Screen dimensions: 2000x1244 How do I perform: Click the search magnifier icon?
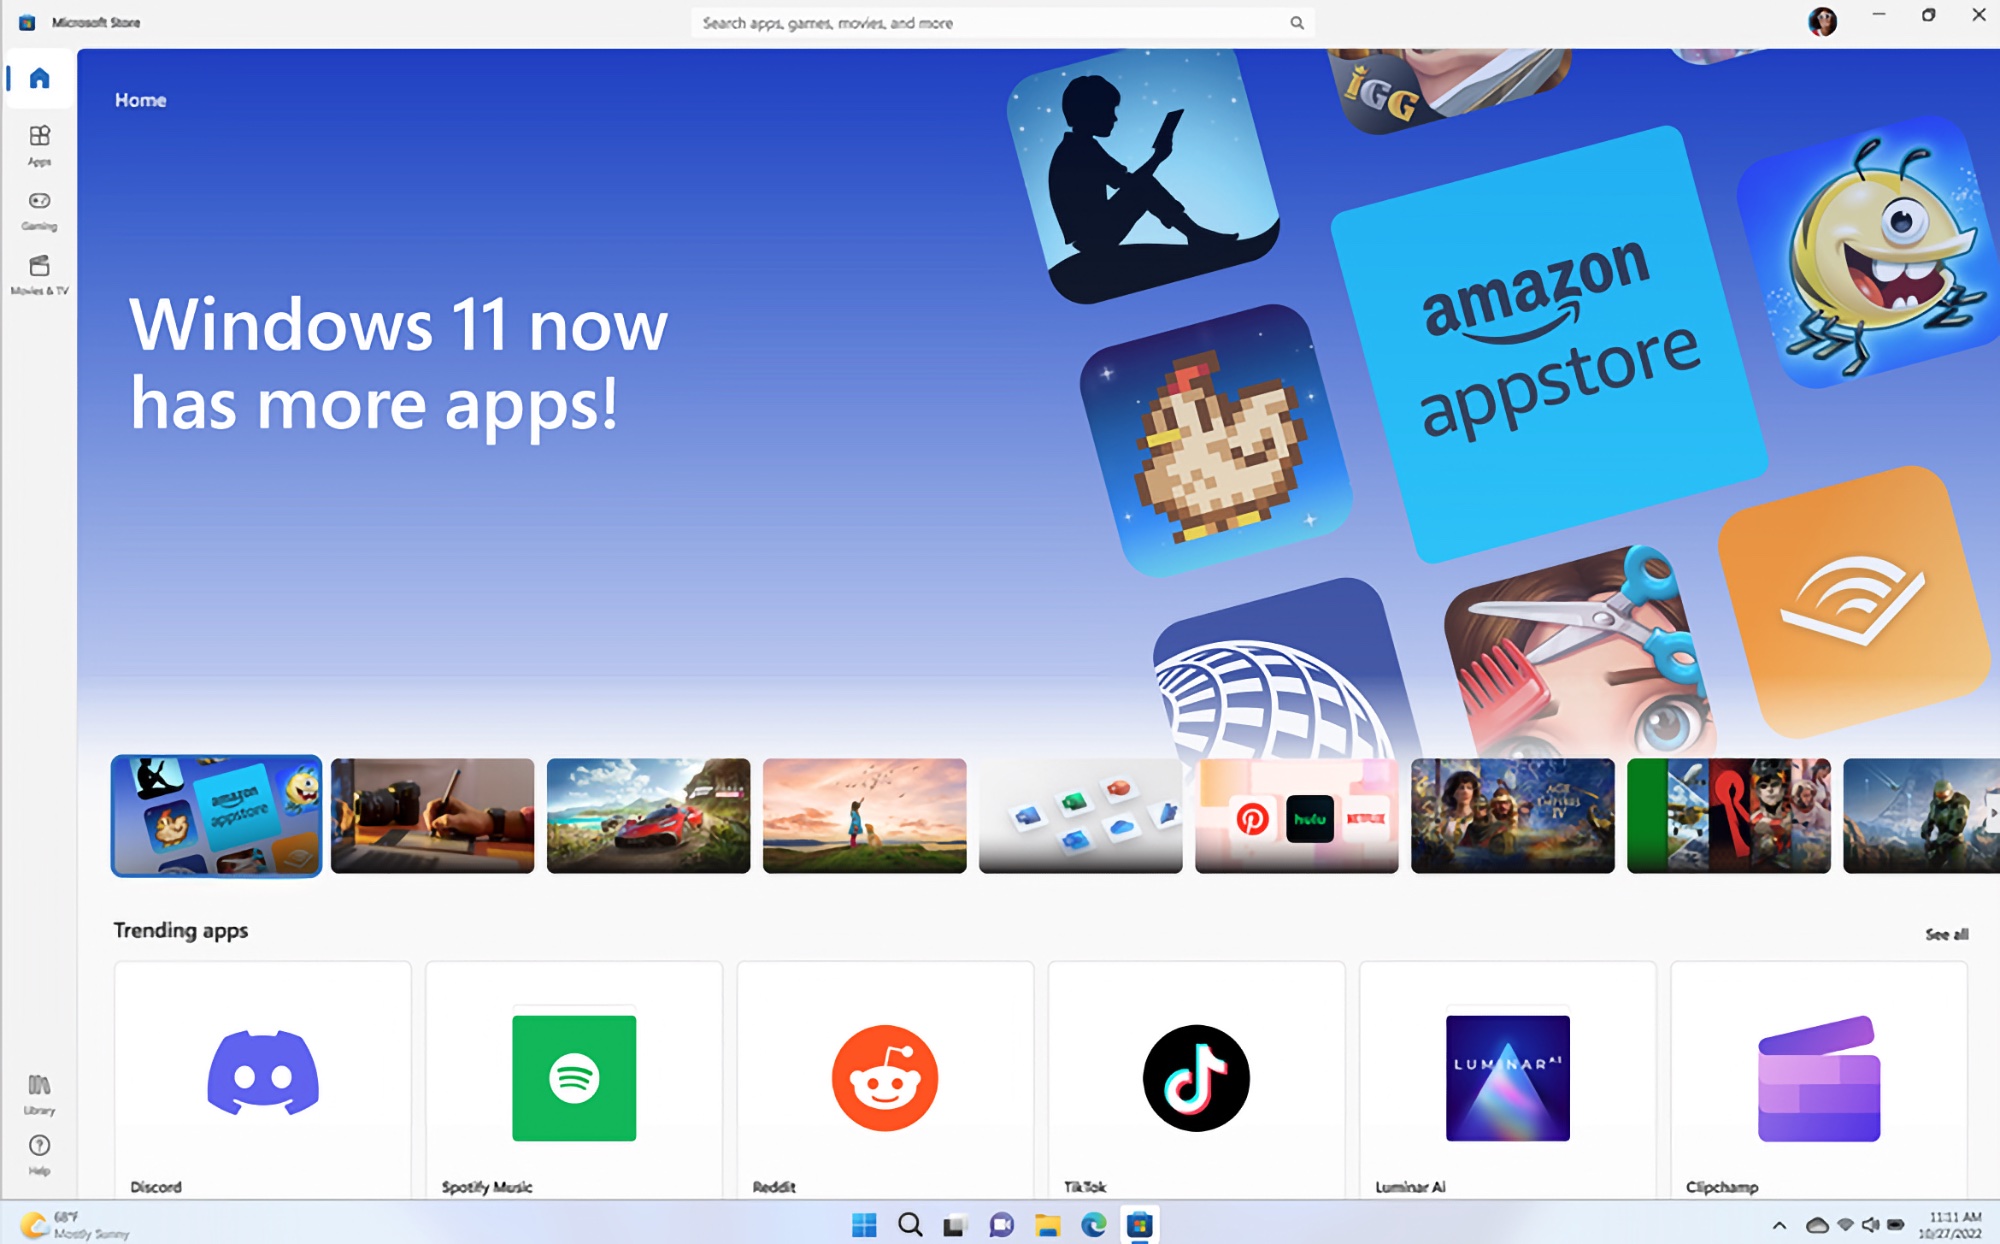(x=1296, y=23)
